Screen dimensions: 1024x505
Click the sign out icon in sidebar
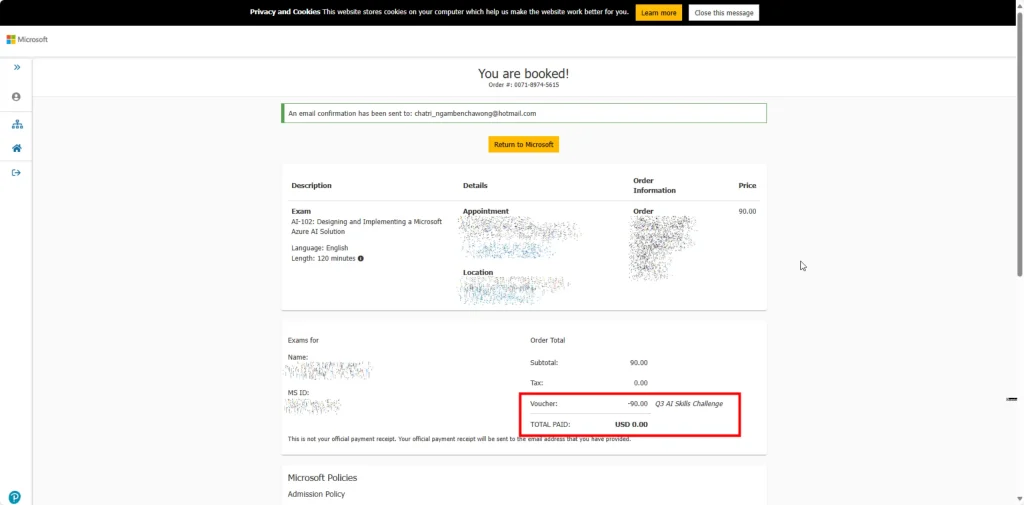tap(16, 172)
